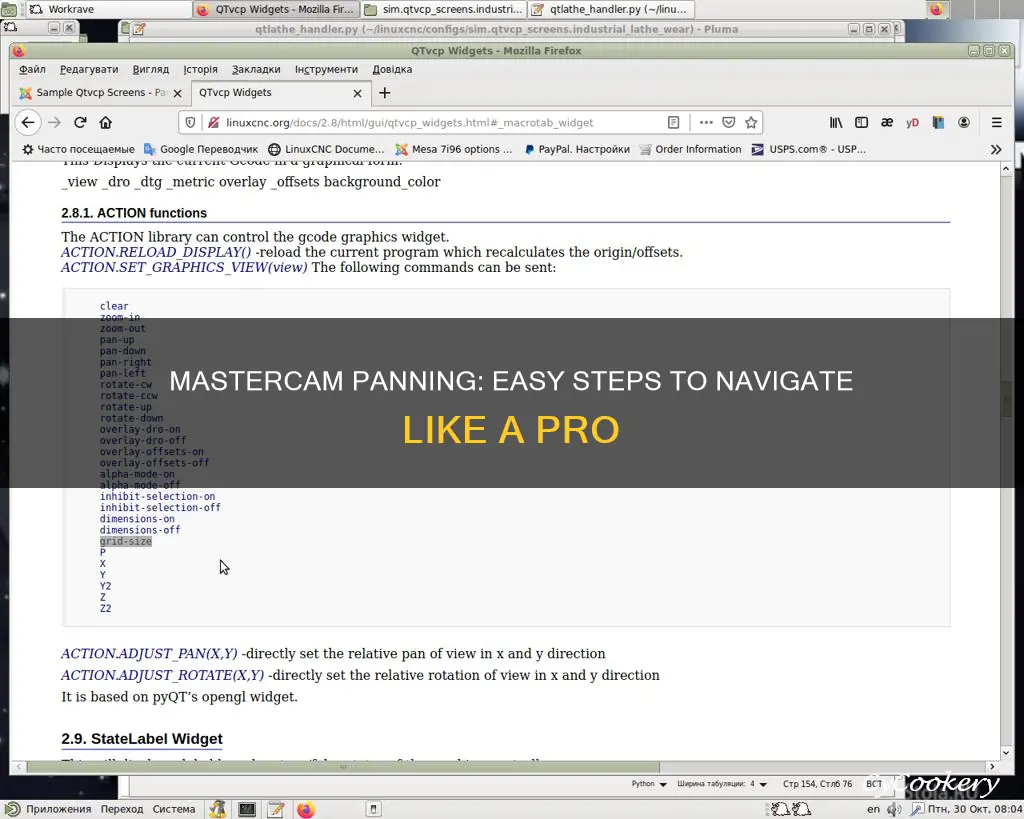Reload the current Firefox page

point(80,122)
